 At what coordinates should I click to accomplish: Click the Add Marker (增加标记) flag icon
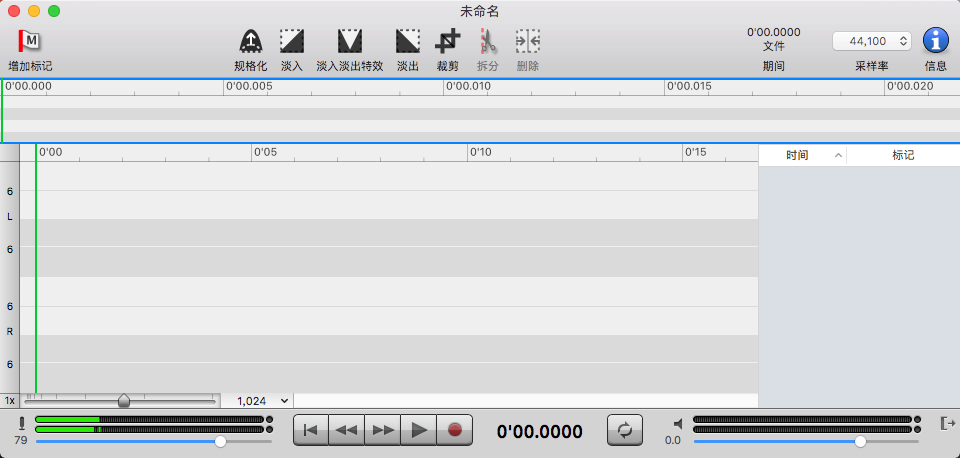(x=29, y=41)
